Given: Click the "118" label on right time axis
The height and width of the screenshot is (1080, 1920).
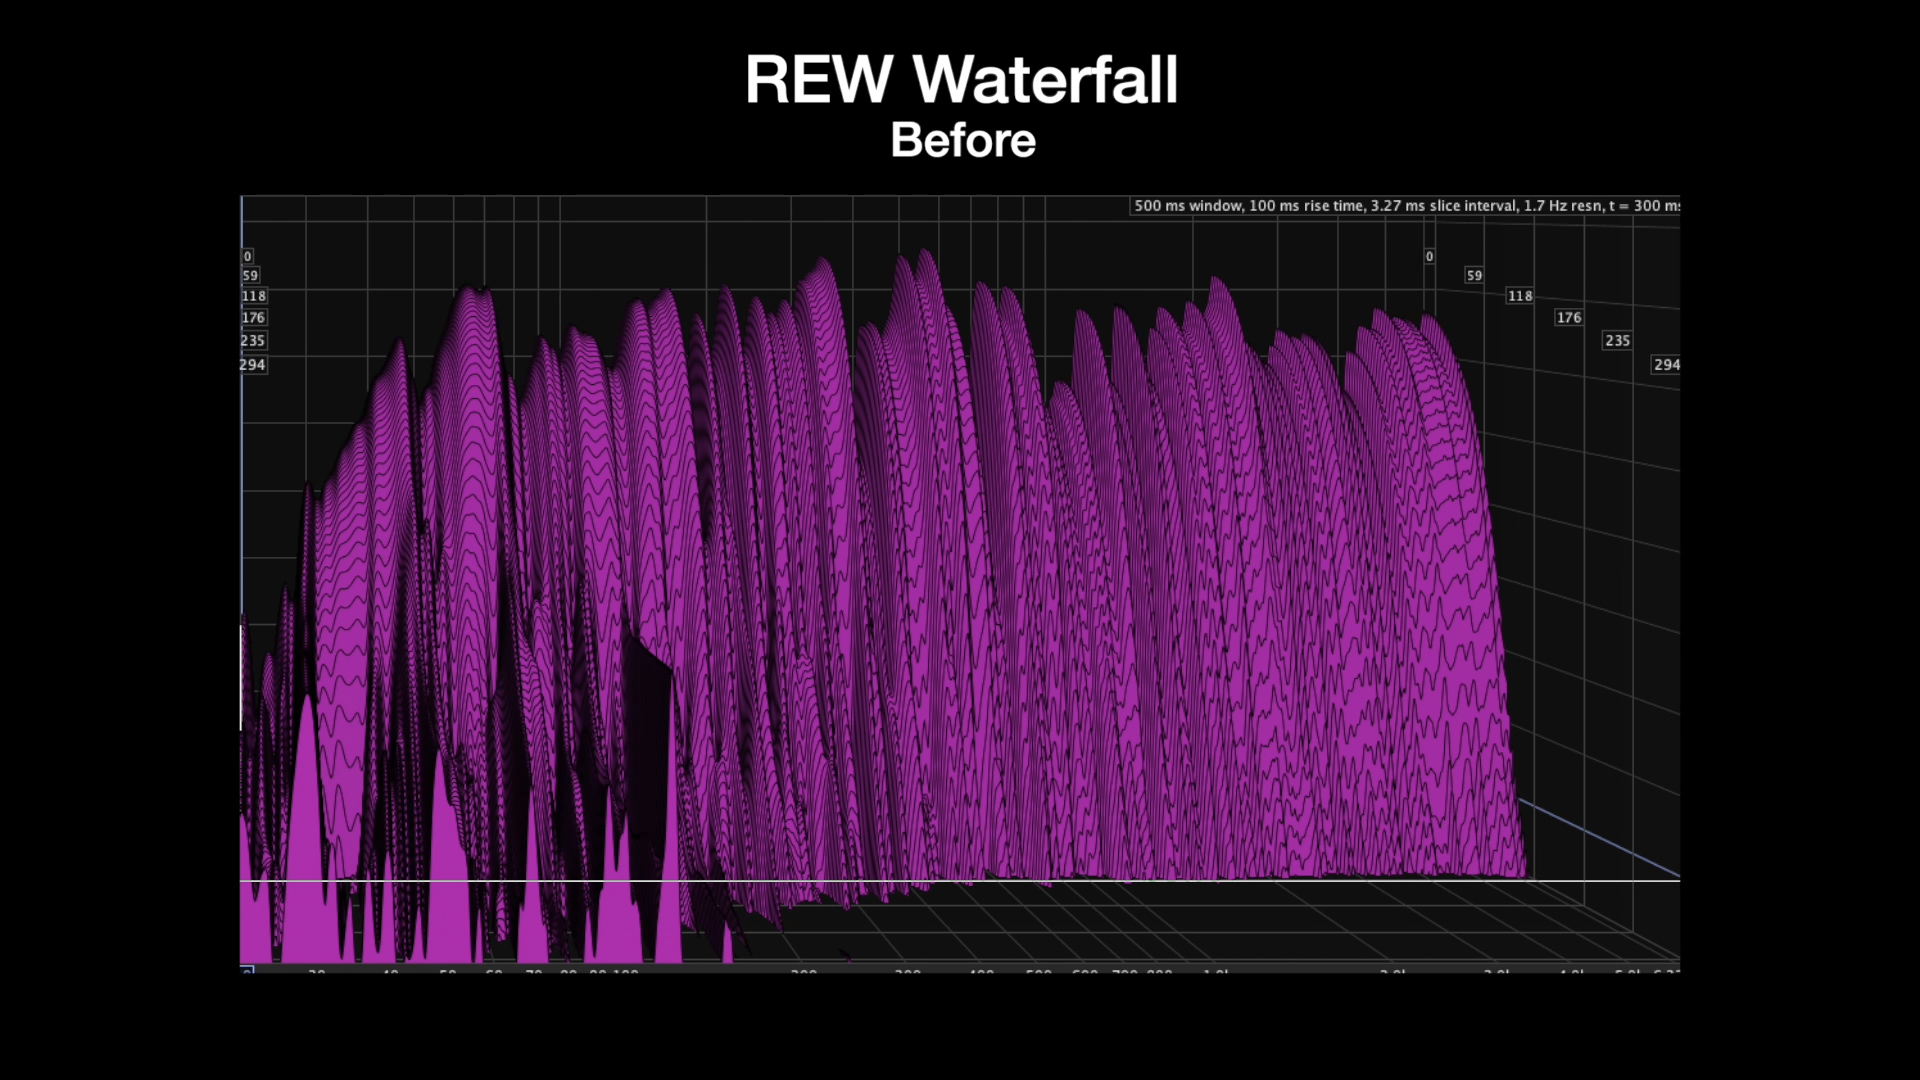Looking at the screenshot, I should [1520, 296].
